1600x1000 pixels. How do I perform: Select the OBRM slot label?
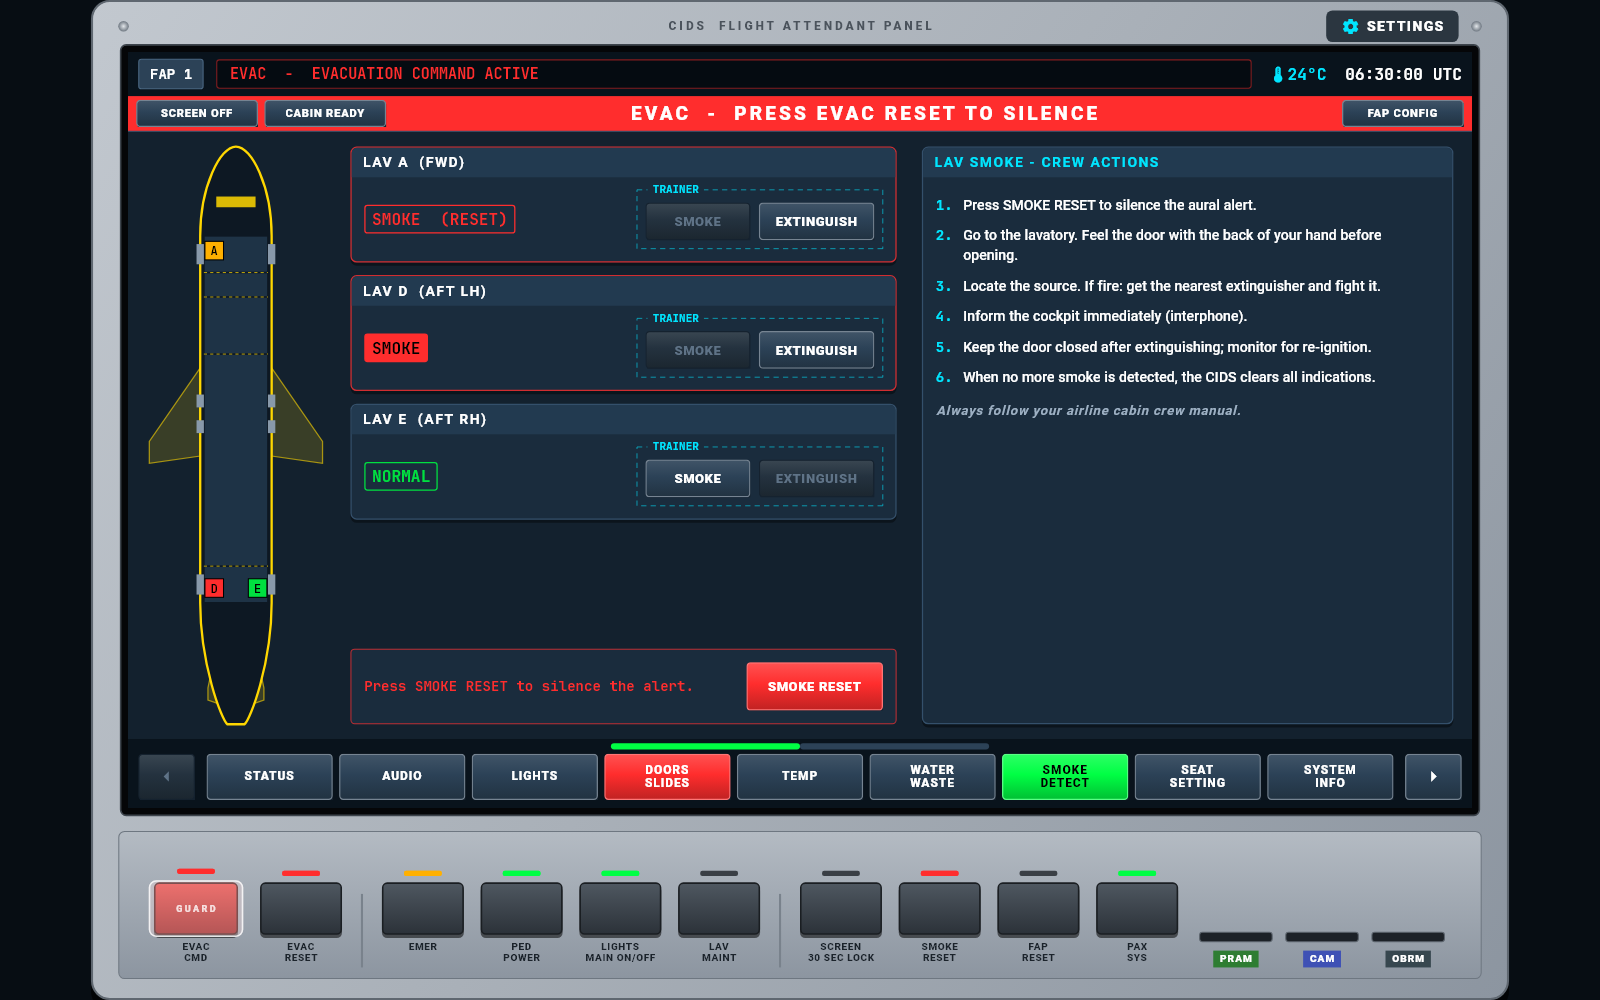[1408, 958]
